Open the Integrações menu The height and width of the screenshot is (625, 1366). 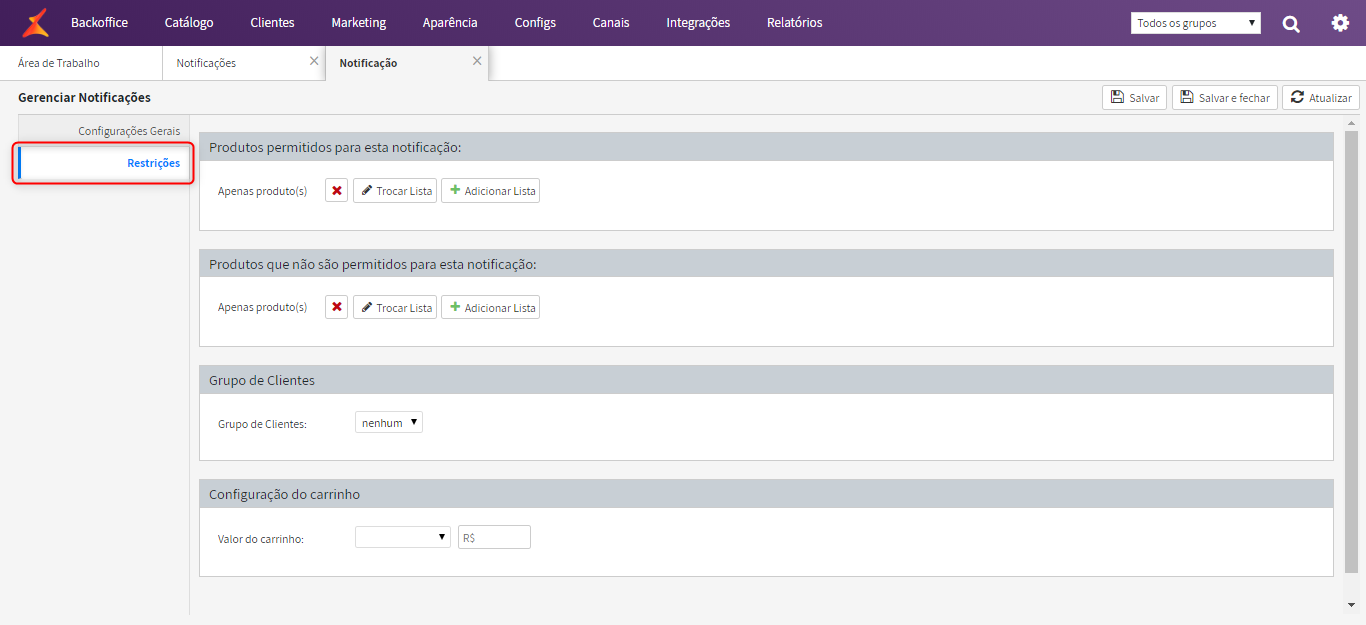(x=698, y=22)
